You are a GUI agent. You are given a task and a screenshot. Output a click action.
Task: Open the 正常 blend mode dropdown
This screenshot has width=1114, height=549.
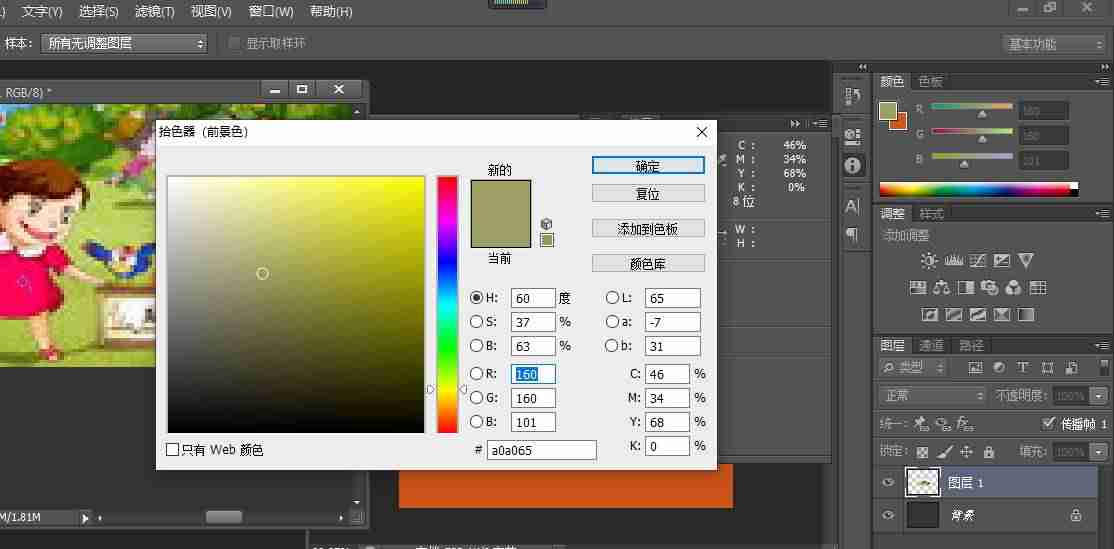point(931,396)
